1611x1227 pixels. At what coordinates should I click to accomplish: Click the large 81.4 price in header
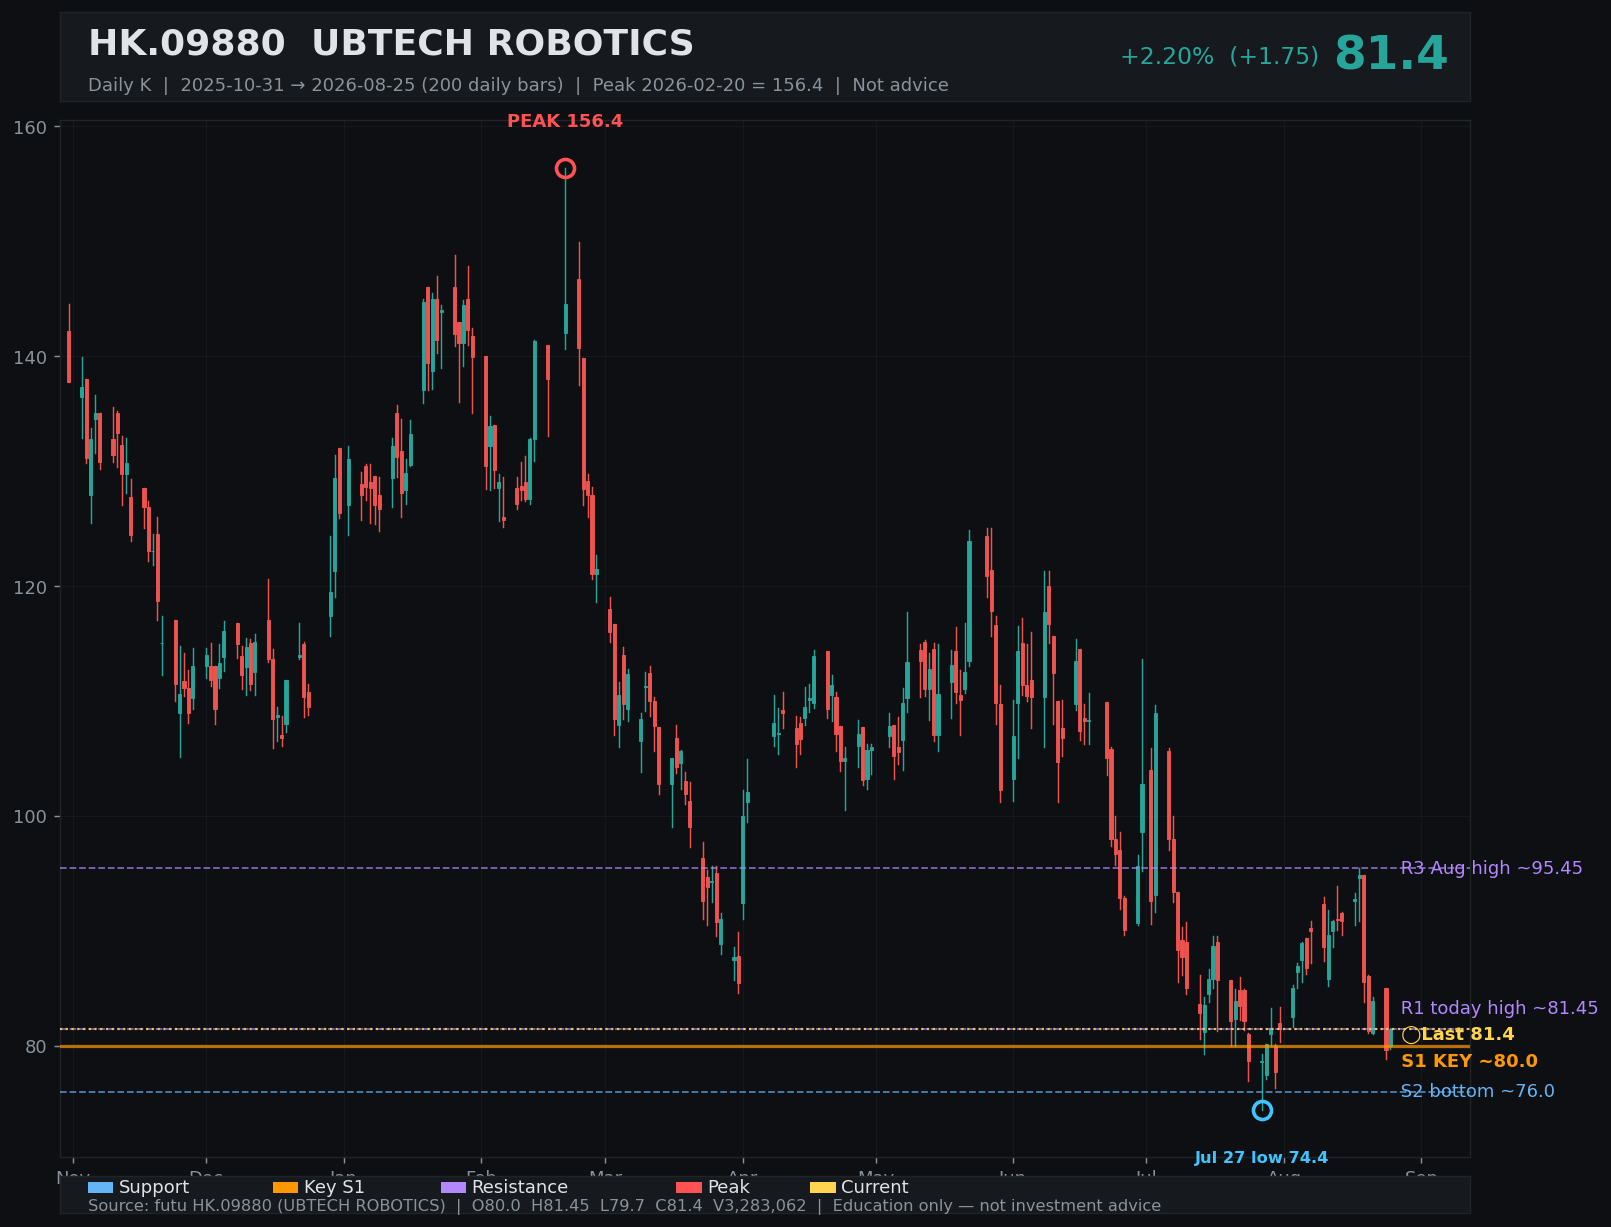(x=1391, y=54)
